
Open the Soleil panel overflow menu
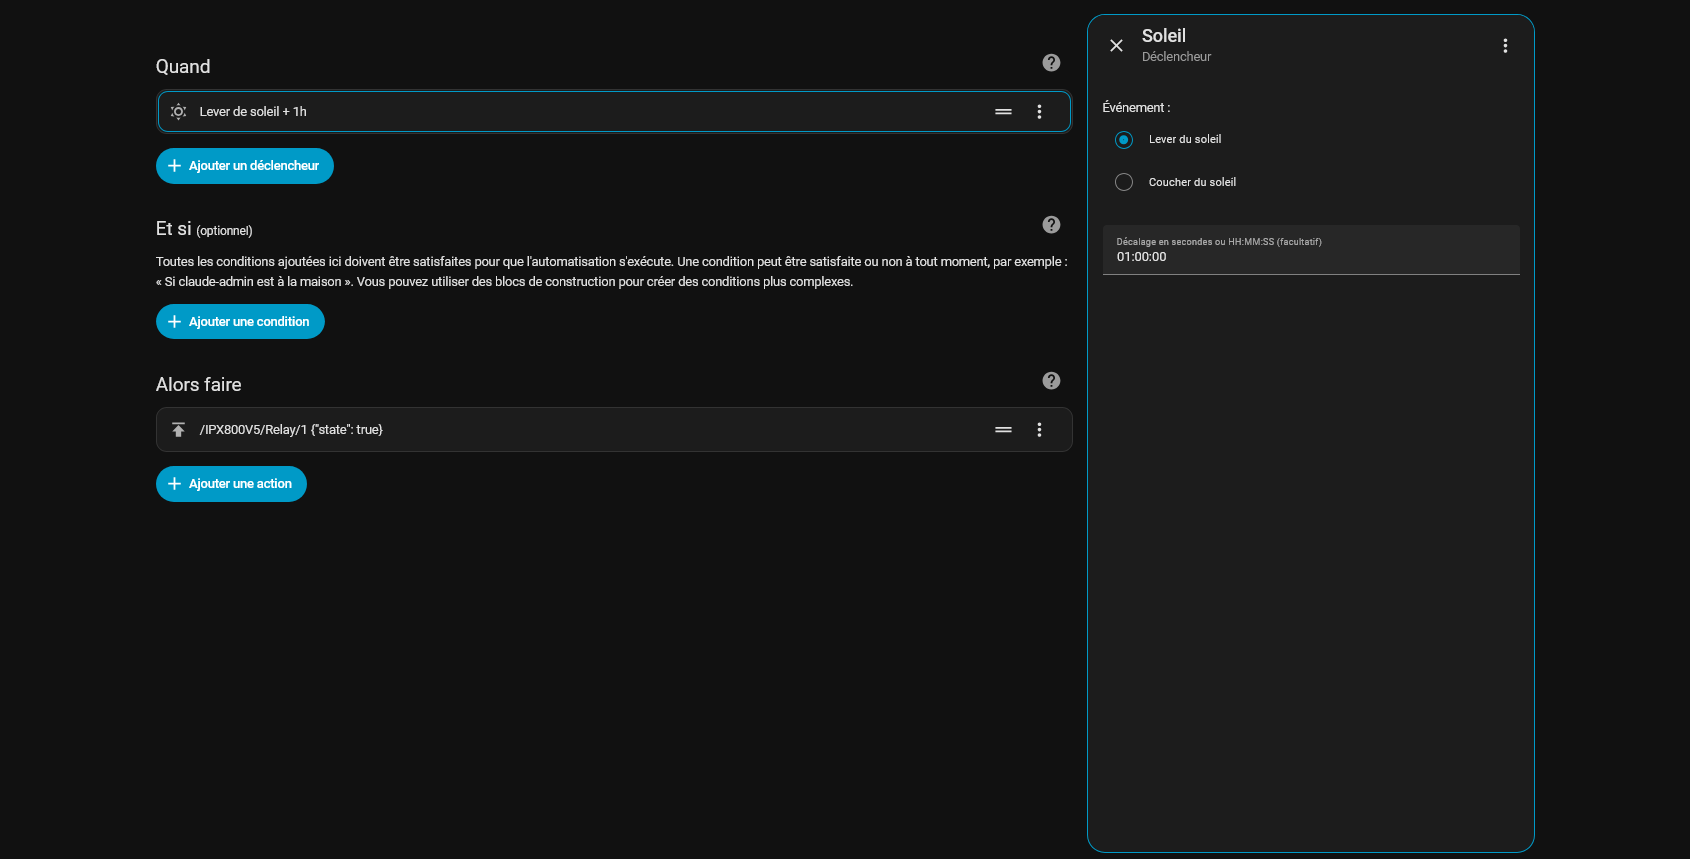(x=1505, y=46)
